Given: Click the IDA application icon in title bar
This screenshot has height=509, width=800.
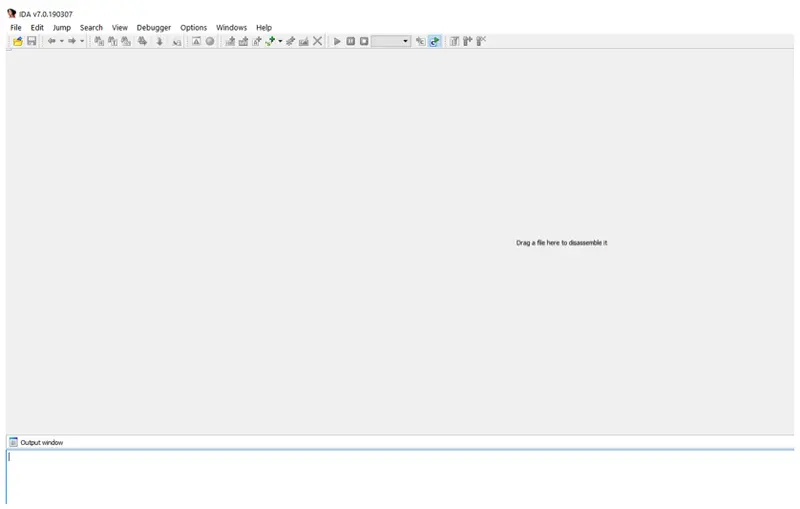Looking at the screenshot, I should (12, 13).
